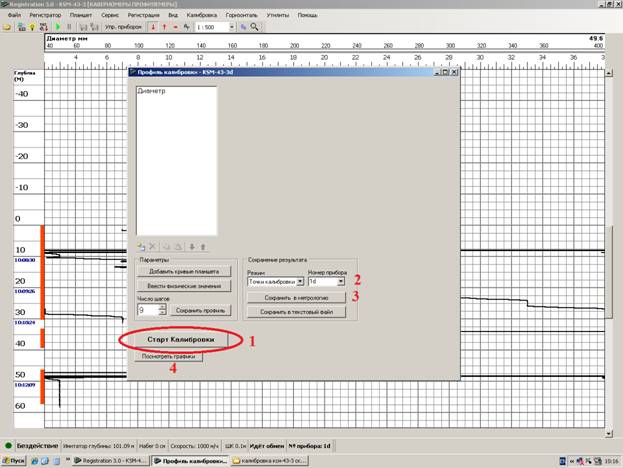Open the Калибровка menu
Viewport: 623px width, 468px height.
202,15
